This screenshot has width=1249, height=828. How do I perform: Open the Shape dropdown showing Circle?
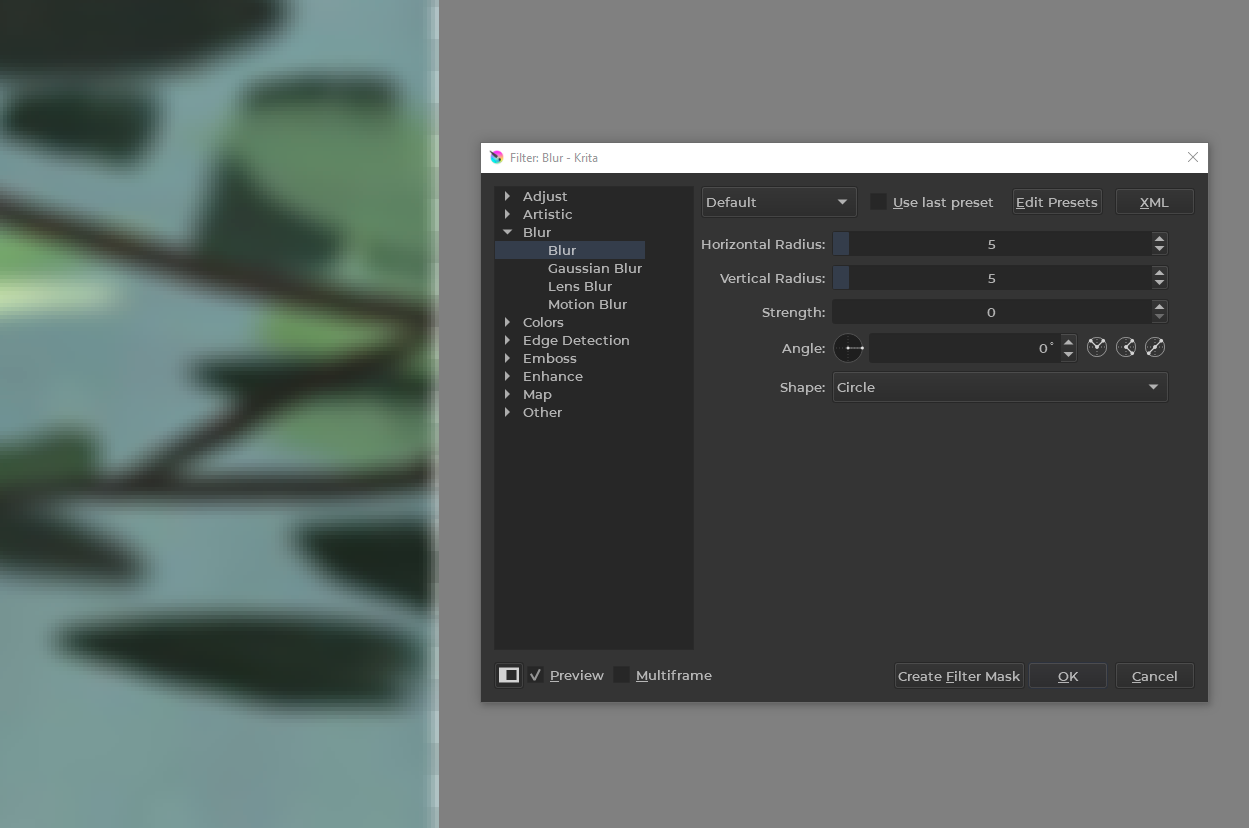coord(999,388)
